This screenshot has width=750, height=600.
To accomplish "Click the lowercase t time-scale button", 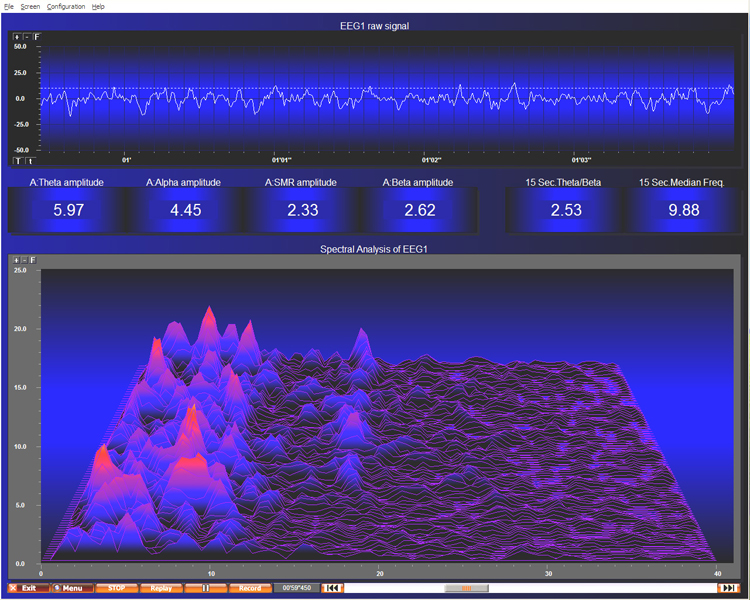I will point(29,160).
